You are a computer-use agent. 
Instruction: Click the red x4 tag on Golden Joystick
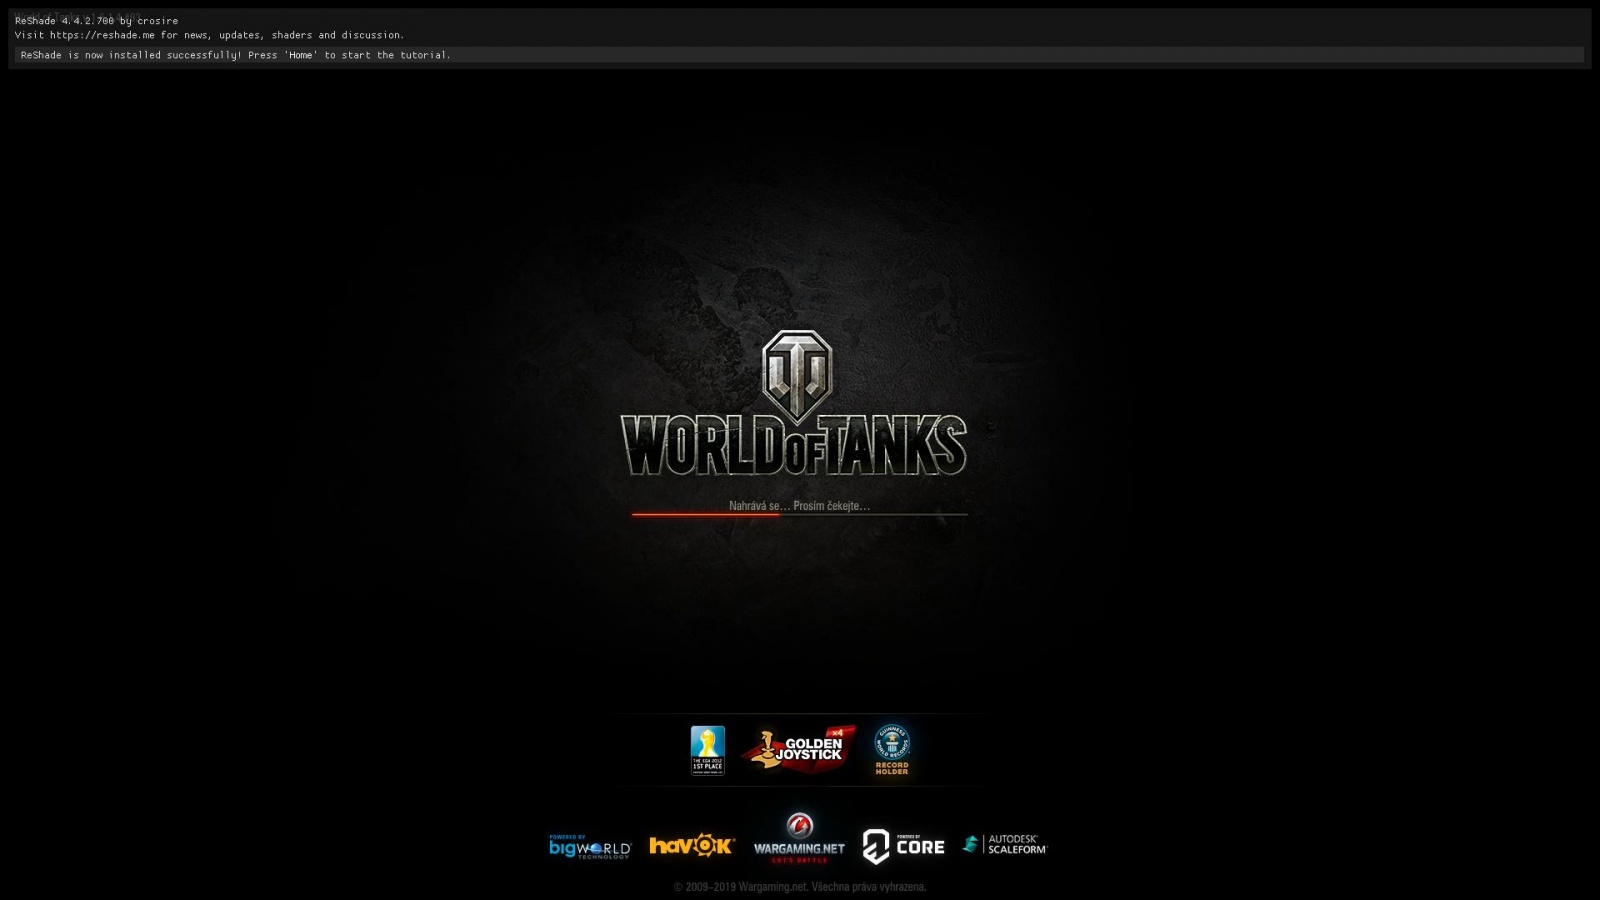[838, 733]
